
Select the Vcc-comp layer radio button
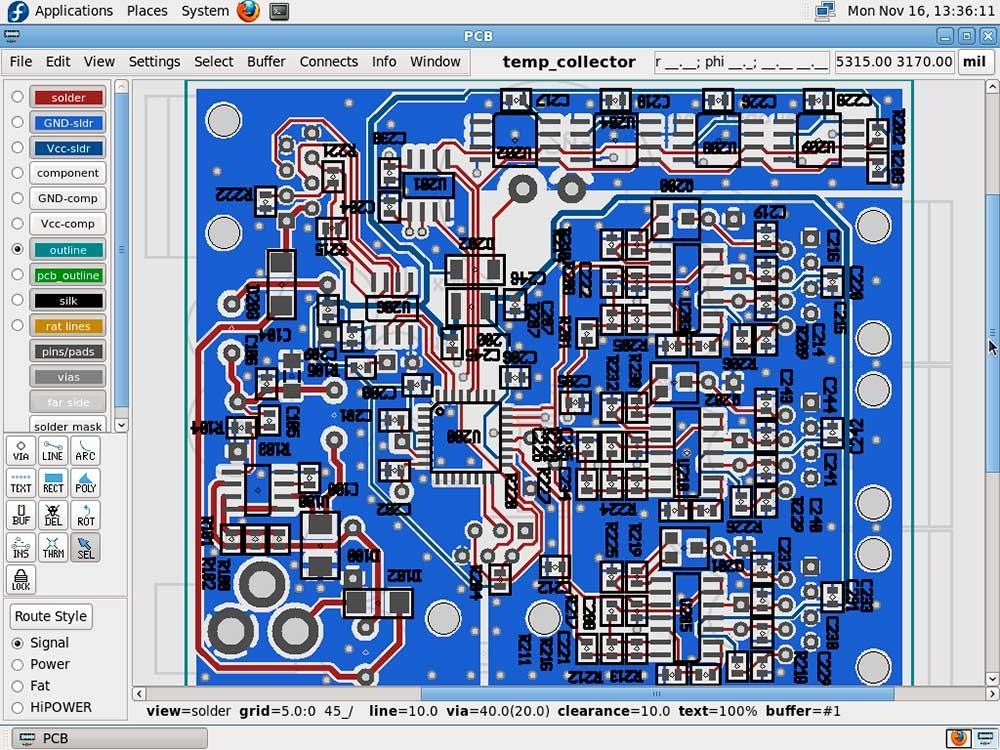click(17, 224)
